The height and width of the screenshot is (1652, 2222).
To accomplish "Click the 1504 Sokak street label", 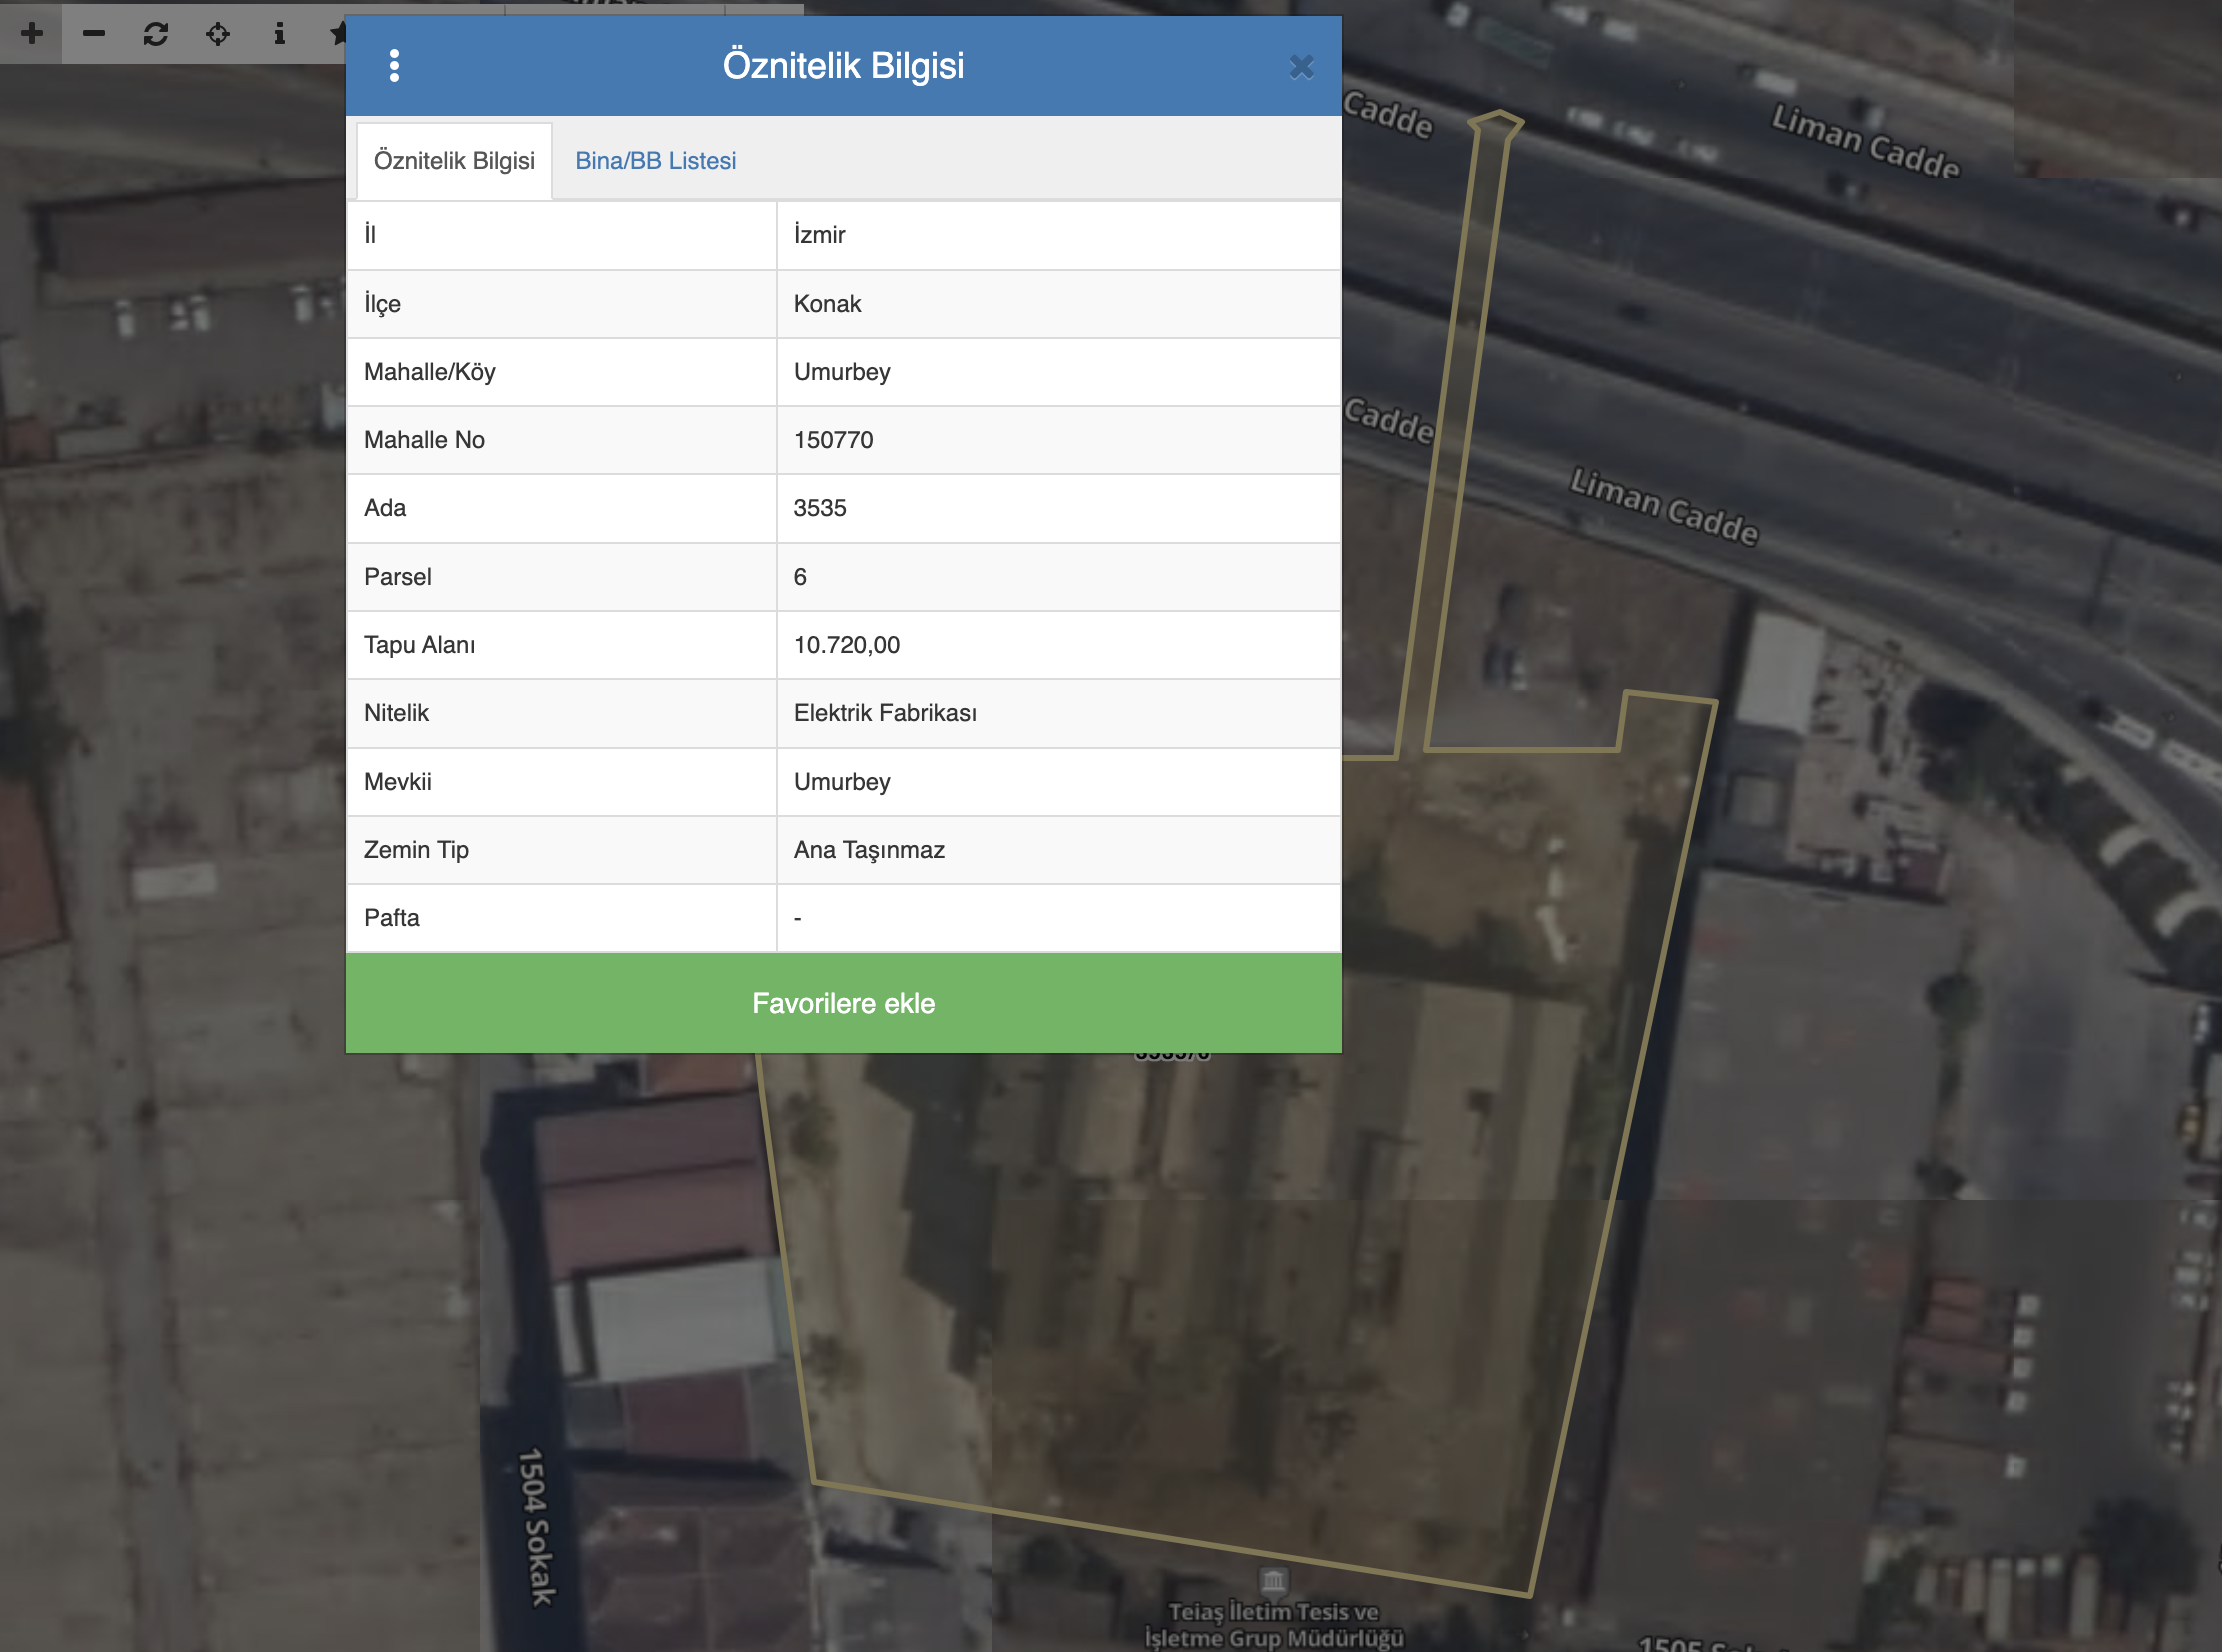I will pos(536,1526).
